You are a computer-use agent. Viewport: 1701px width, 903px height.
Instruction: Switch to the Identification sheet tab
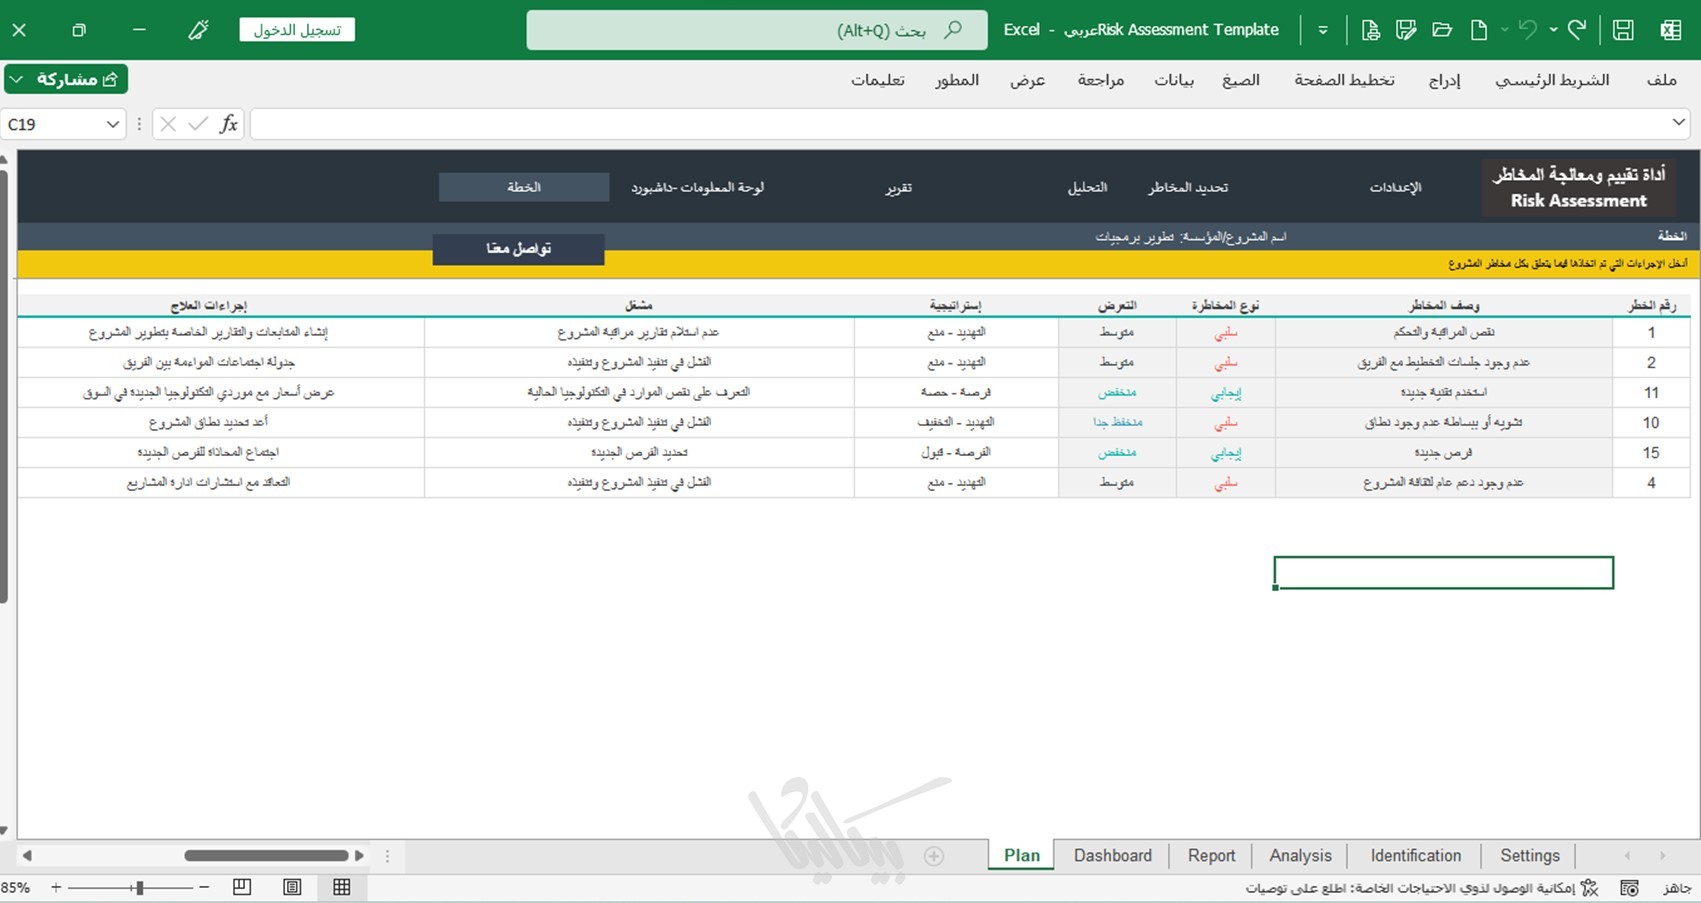tap(1415, 856)
